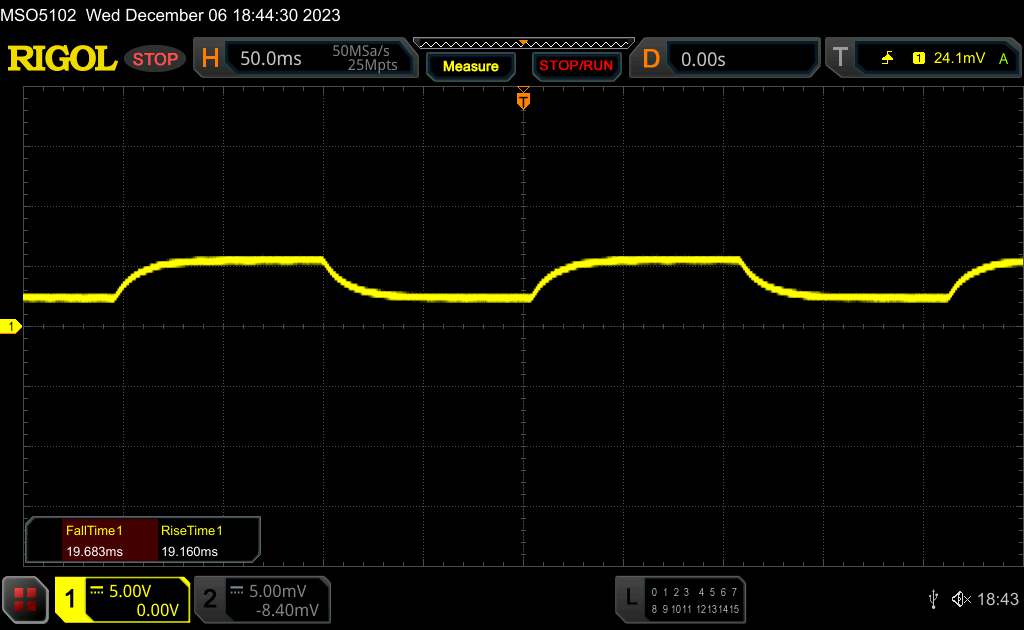Viewport: 1024px width, 630px height.
Task: Click channel 1 0.00V offset value
Action: tap(157, 610)
